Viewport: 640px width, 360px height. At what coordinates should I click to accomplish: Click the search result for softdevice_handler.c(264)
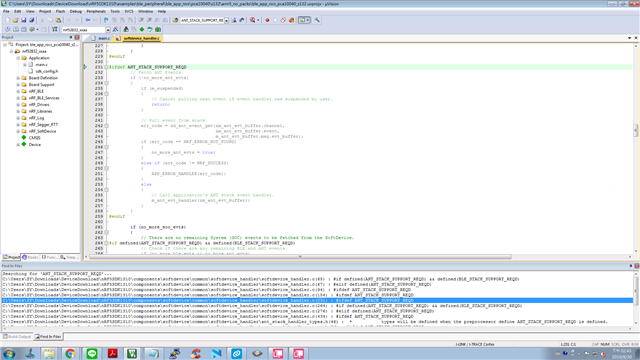(262, 306)
